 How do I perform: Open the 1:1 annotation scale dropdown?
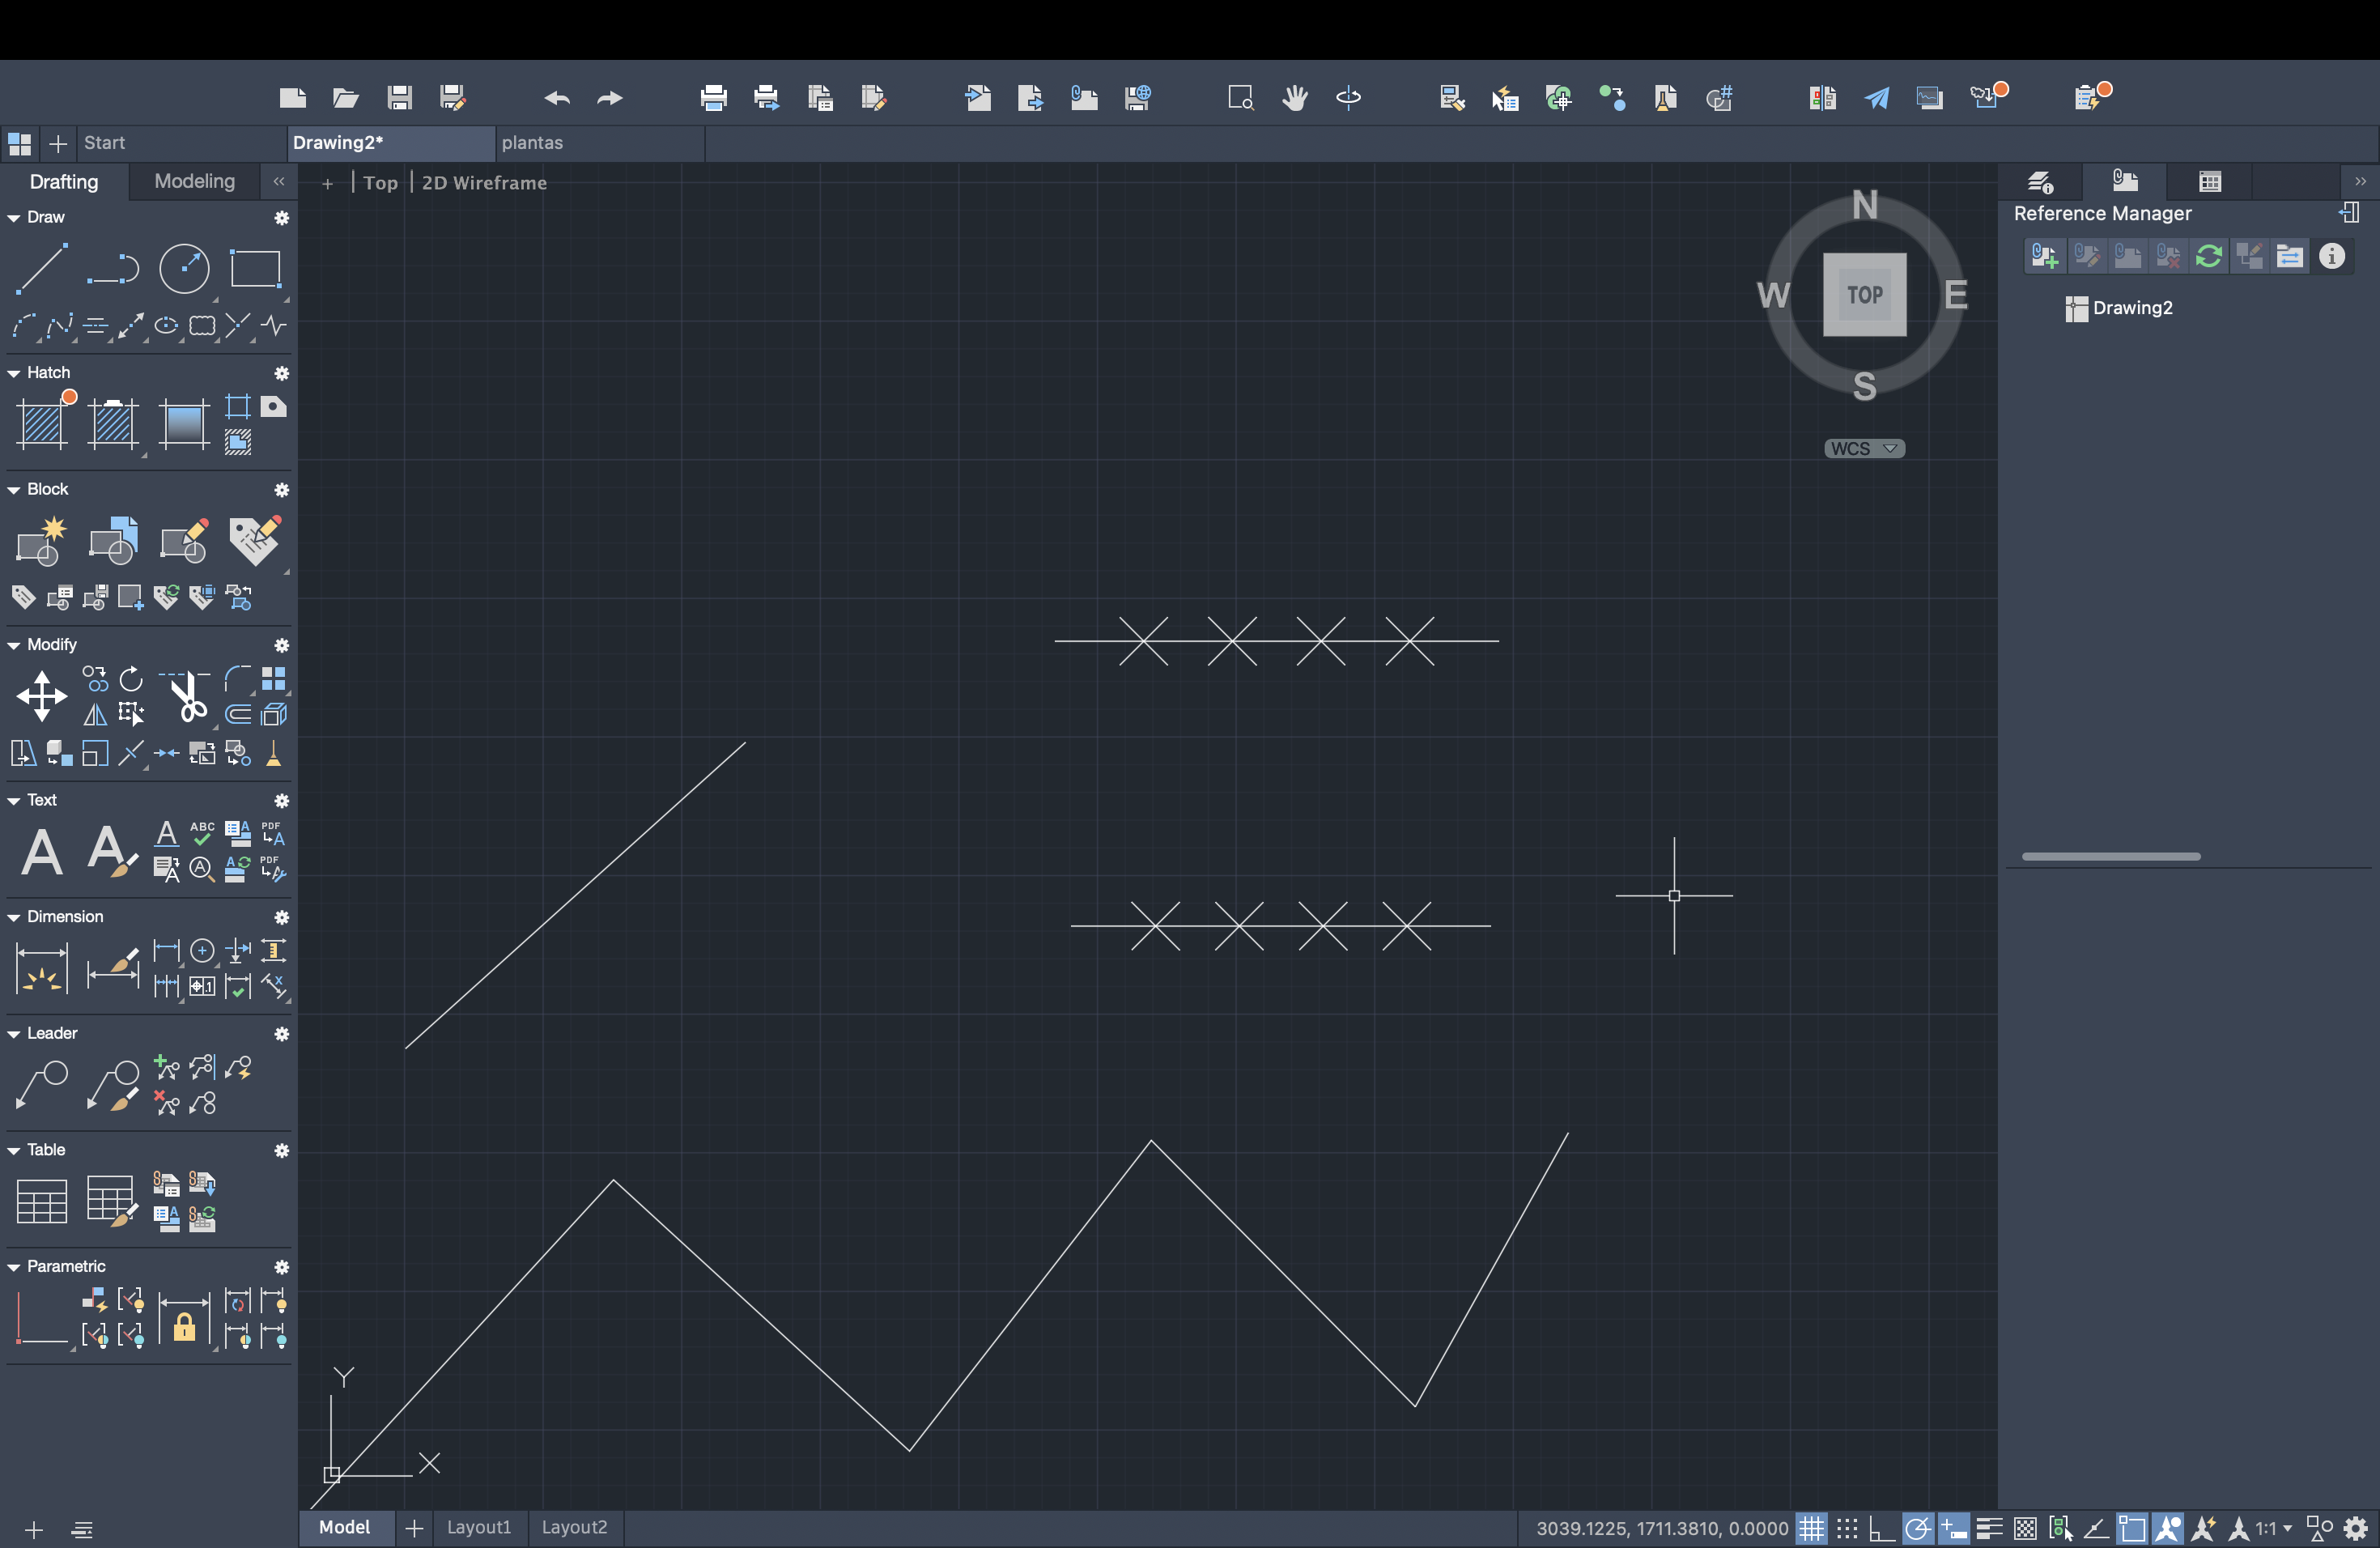(2272, 1528)
